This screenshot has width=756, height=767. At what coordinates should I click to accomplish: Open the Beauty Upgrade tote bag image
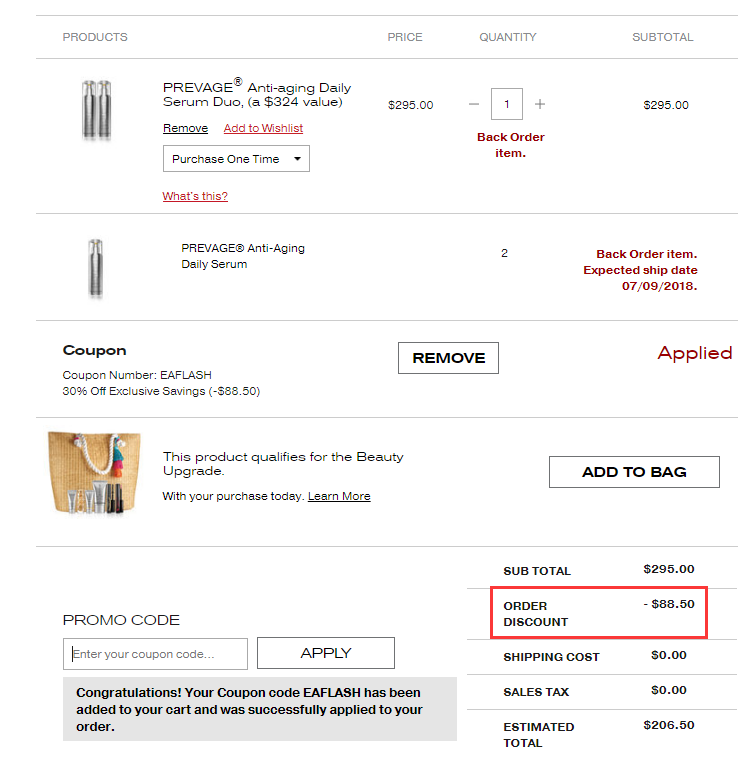(x=94, y=473)
